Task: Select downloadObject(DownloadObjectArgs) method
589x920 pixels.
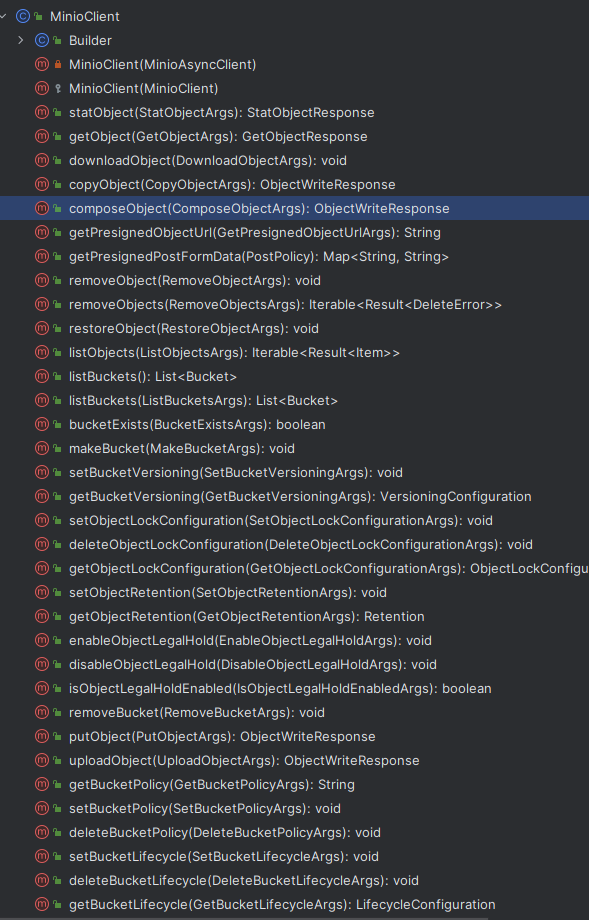Action: click(x=208, y=161)
